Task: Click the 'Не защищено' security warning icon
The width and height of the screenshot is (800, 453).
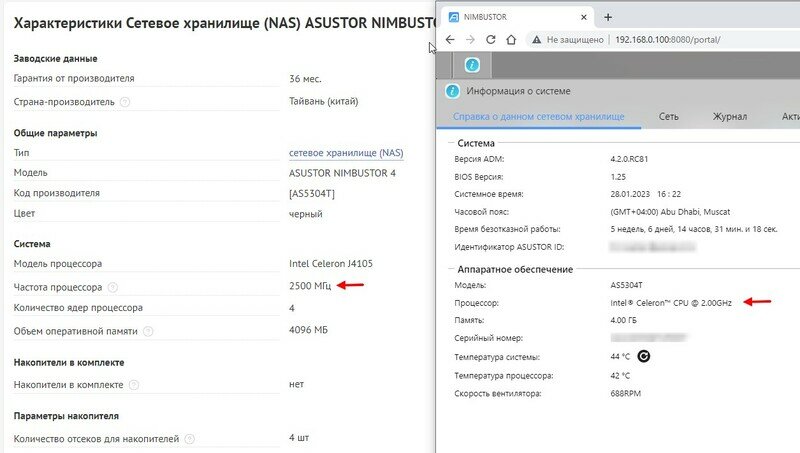Action: tap(536, 40)
